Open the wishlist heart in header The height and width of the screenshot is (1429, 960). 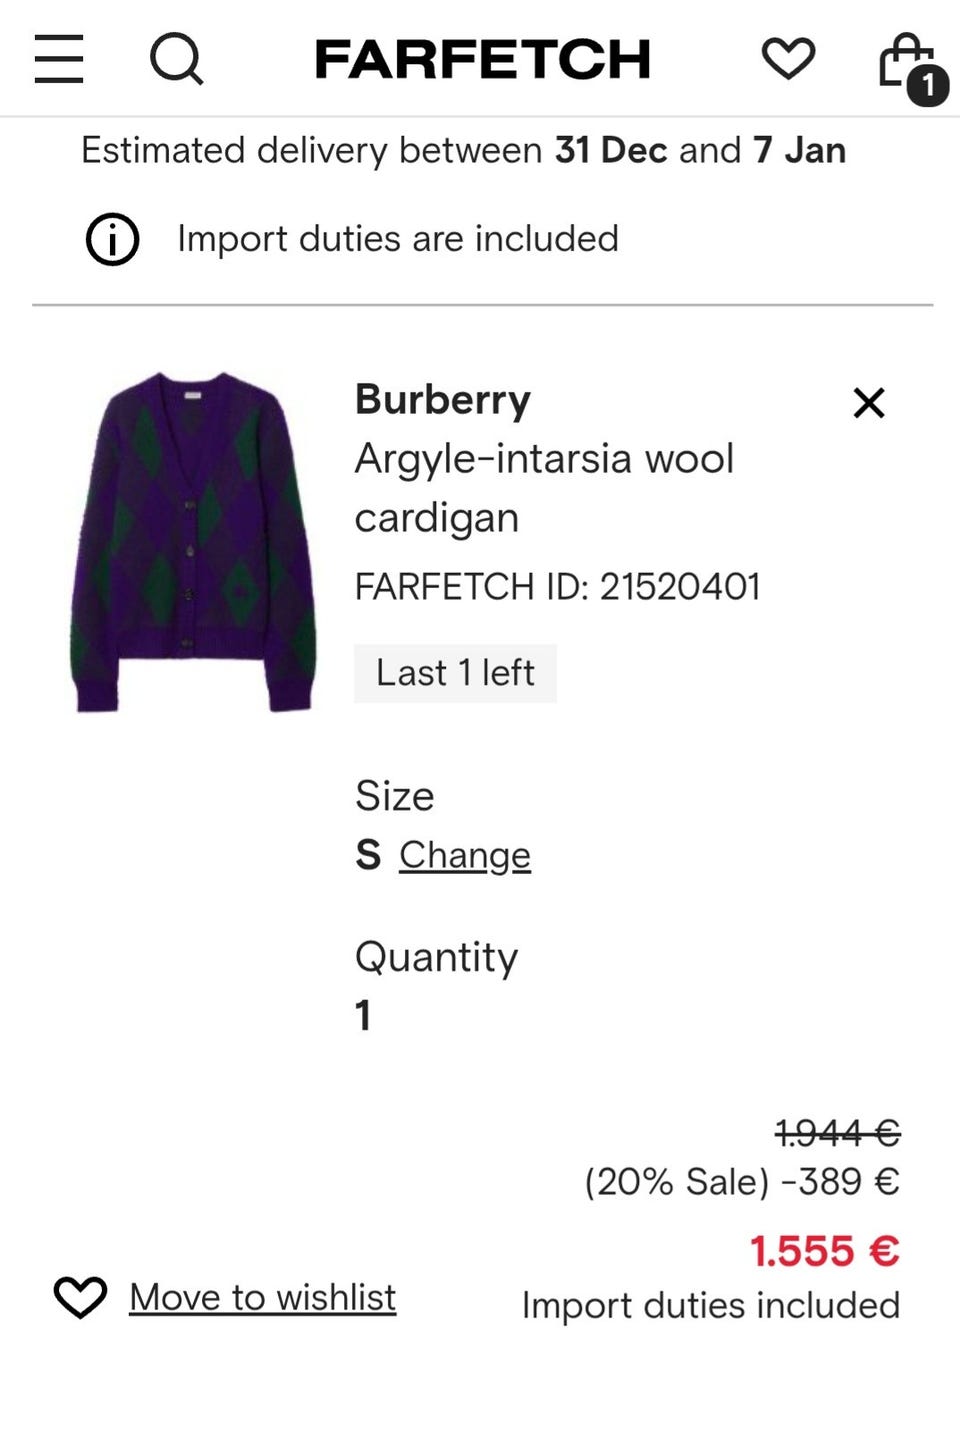(x=788, y=58)
